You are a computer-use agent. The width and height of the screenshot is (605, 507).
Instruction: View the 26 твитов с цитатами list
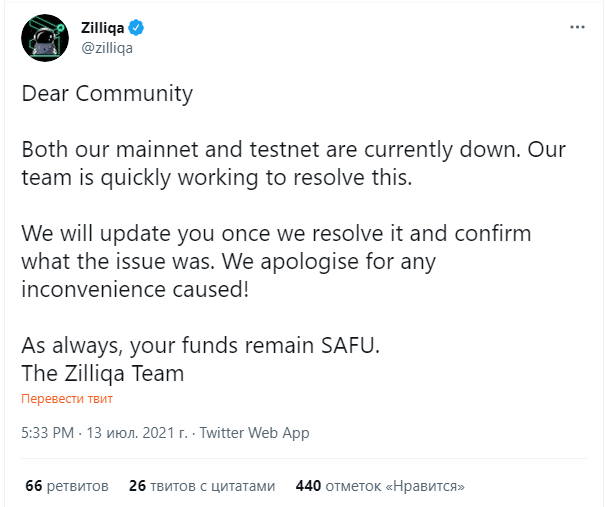[202, 486]
